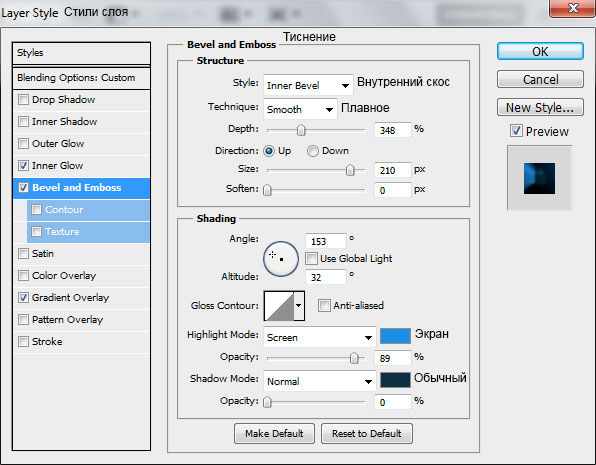Image resolution: width=596 pixels, height=465 pixels.
Task: Open the Technique dropdown showing Smooth
Action: click(x=300, y=109)
